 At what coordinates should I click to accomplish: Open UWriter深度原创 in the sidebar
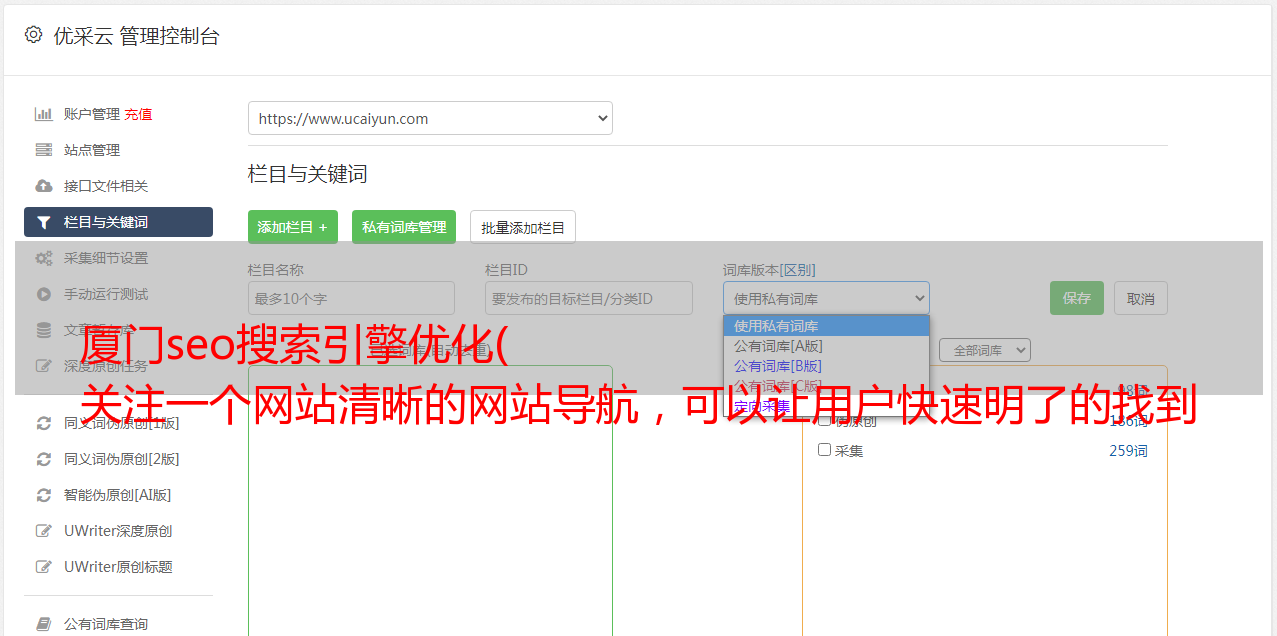(x=118, y=531)
